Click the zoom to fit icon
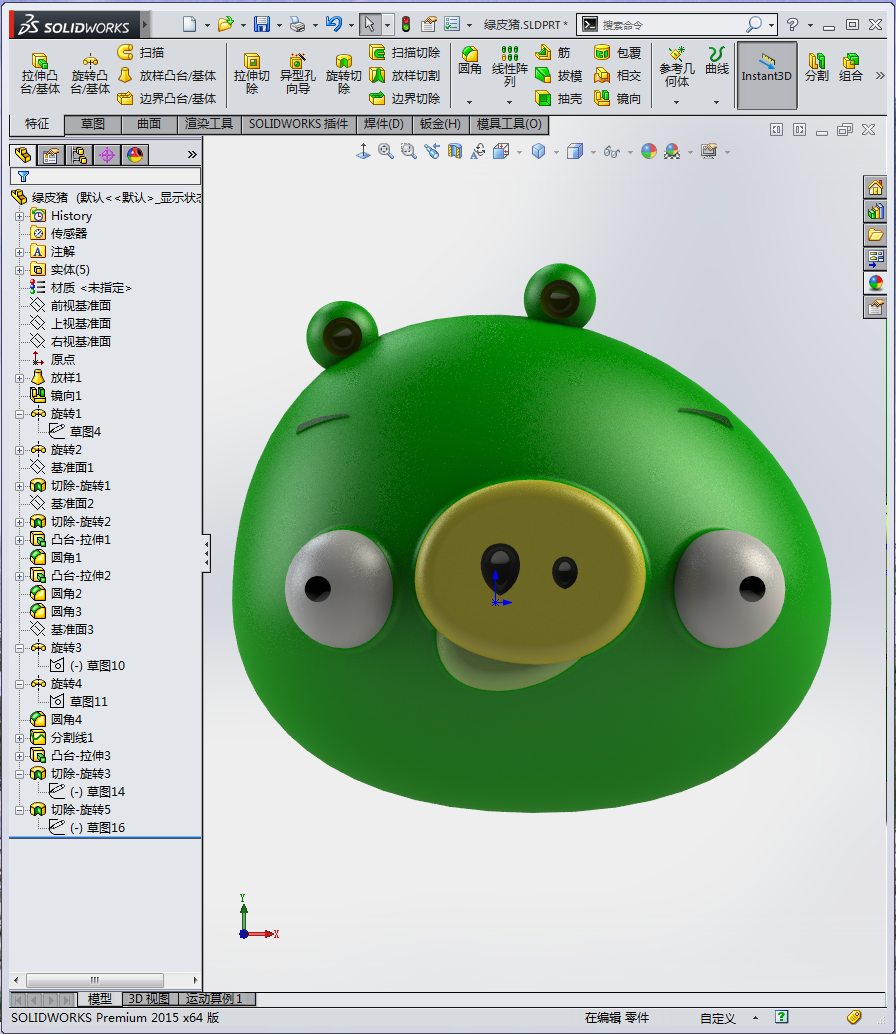 [x=386, y=152]
